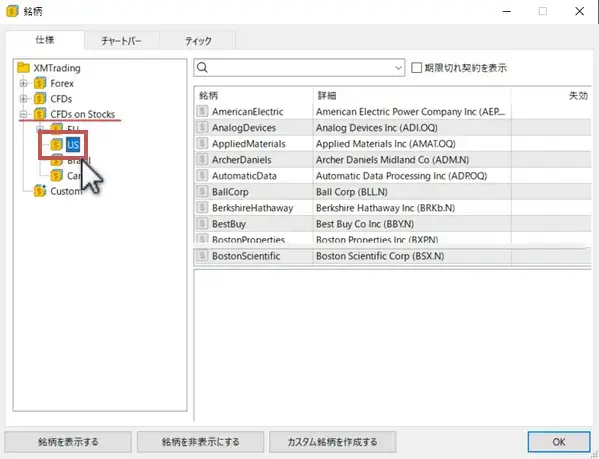This screenshot has height=459, width=599.
Task: Open the 仕様 tab
Action: point(45,40)
